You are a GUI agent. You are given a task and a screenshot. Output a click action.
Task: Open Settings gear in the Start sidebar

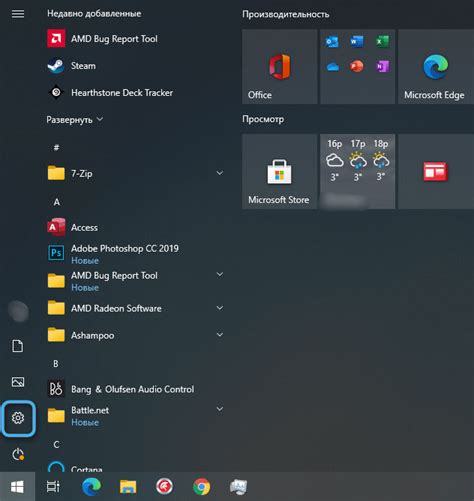click(x=18, y=418)
